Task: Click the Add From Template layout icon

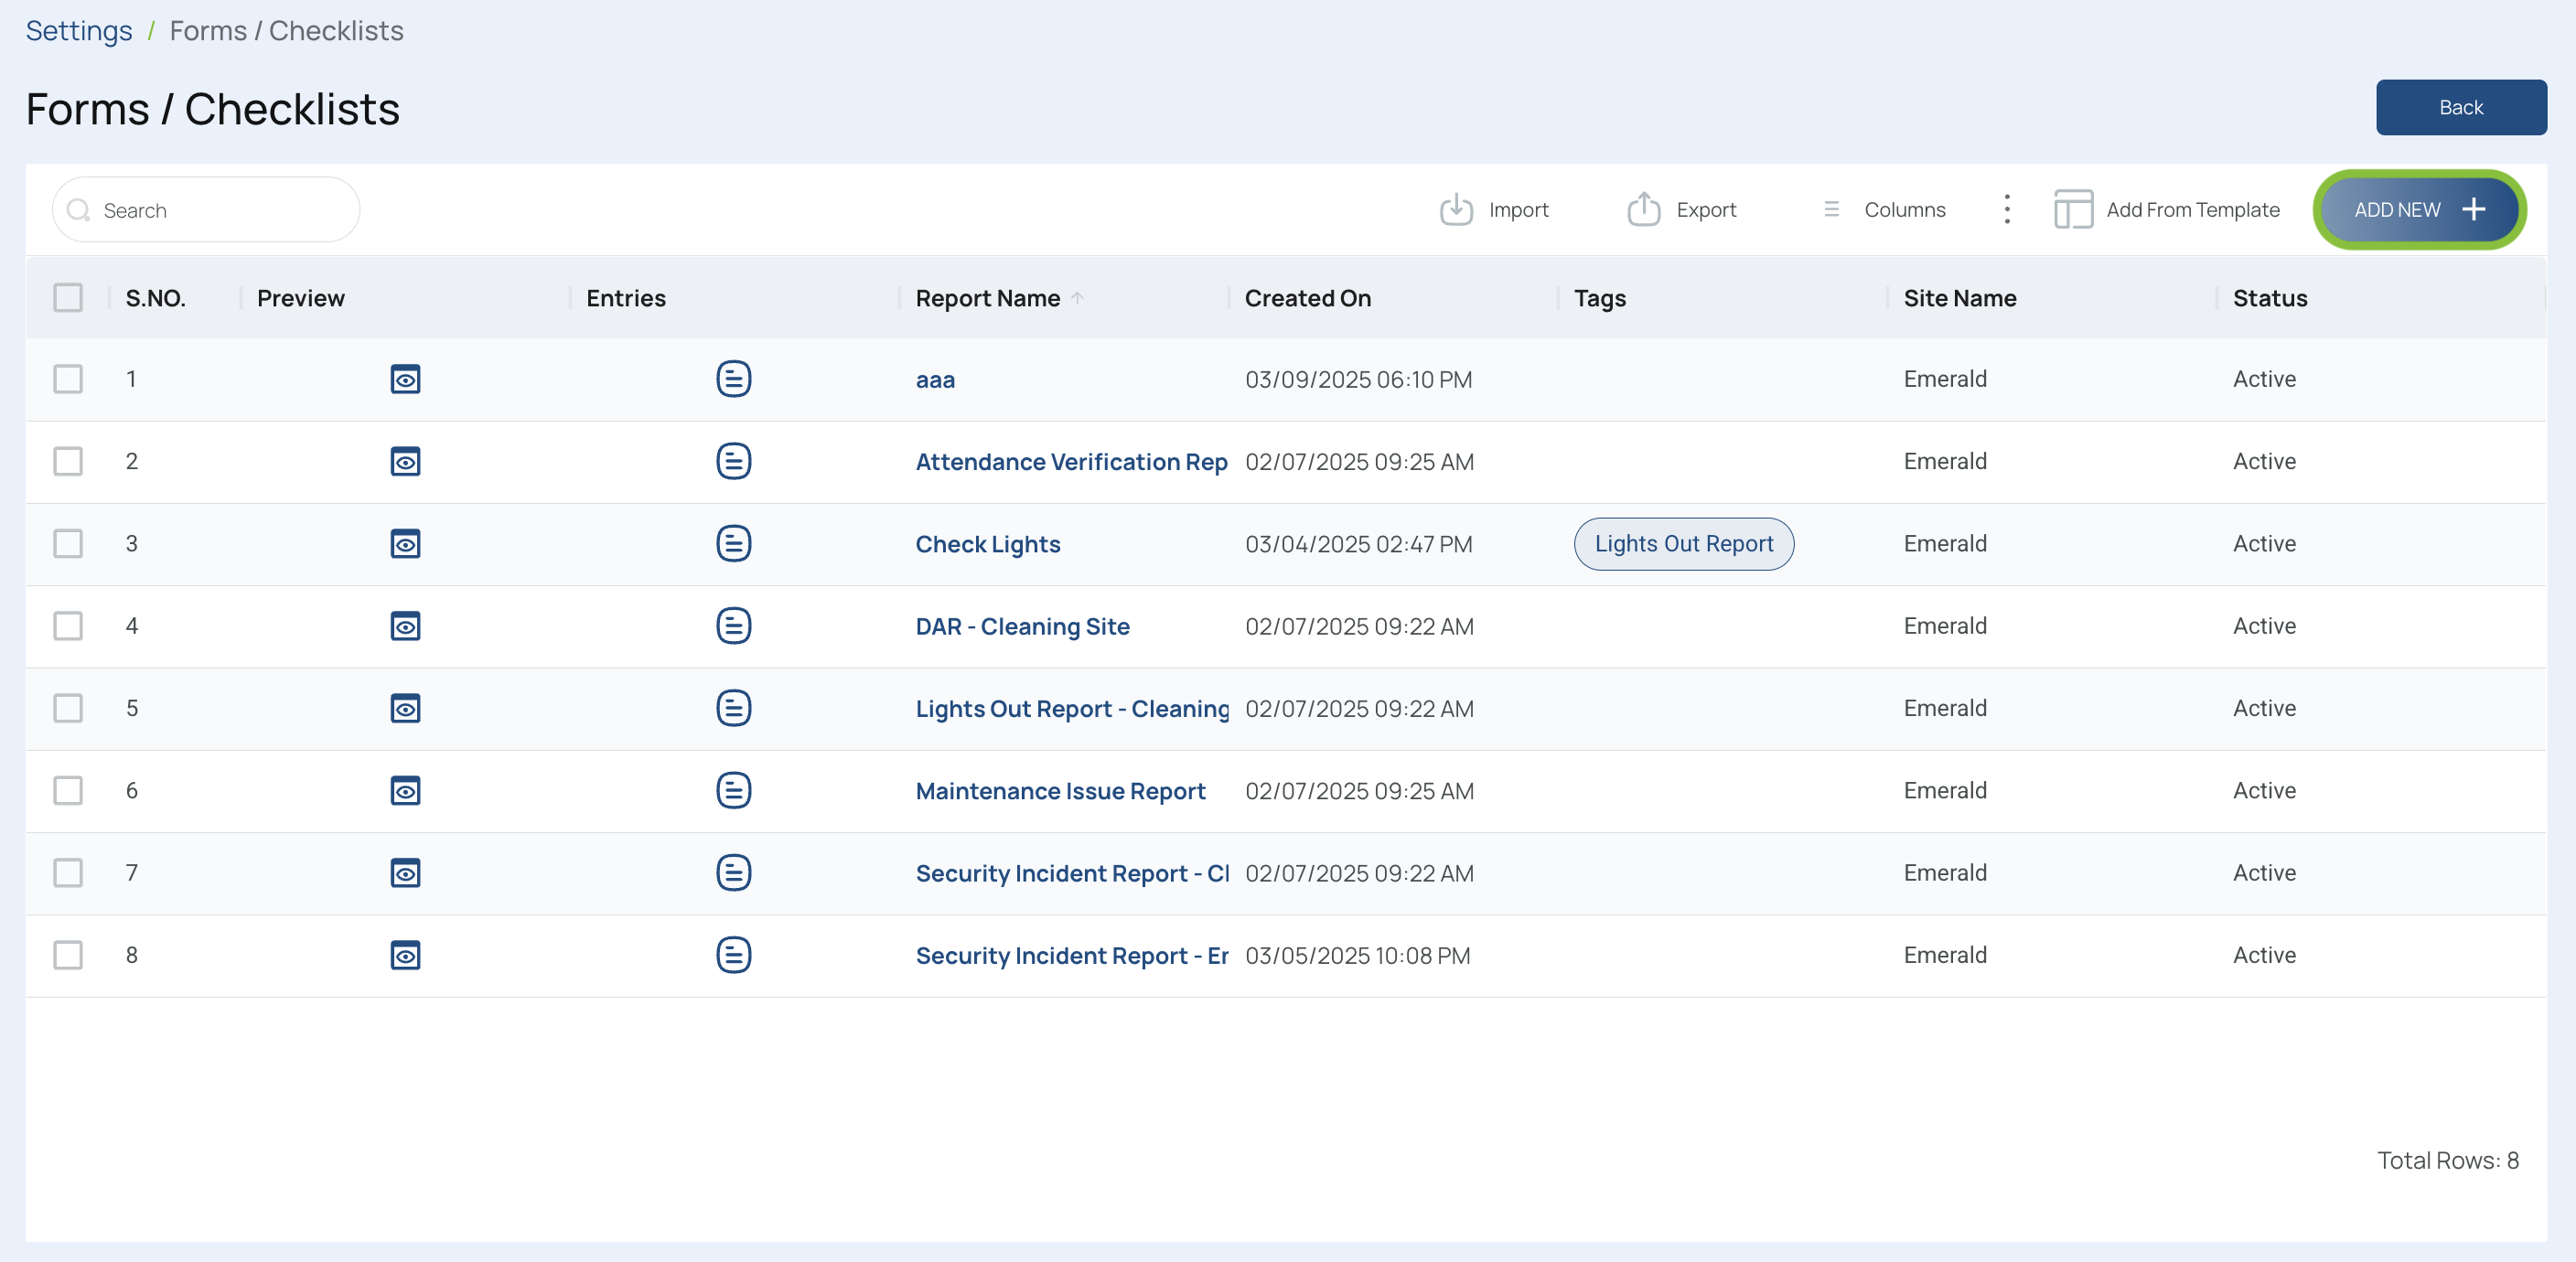Action: click(x=2073, y=209)
